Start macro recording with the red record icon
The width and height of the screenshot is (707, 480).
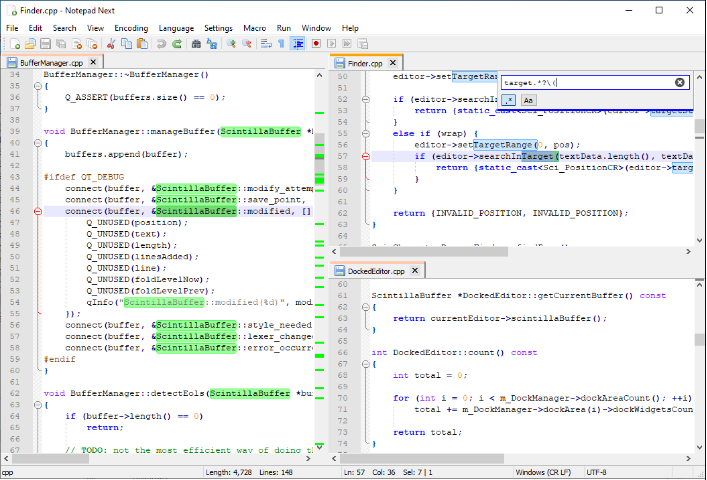click(x=316, y=44)
